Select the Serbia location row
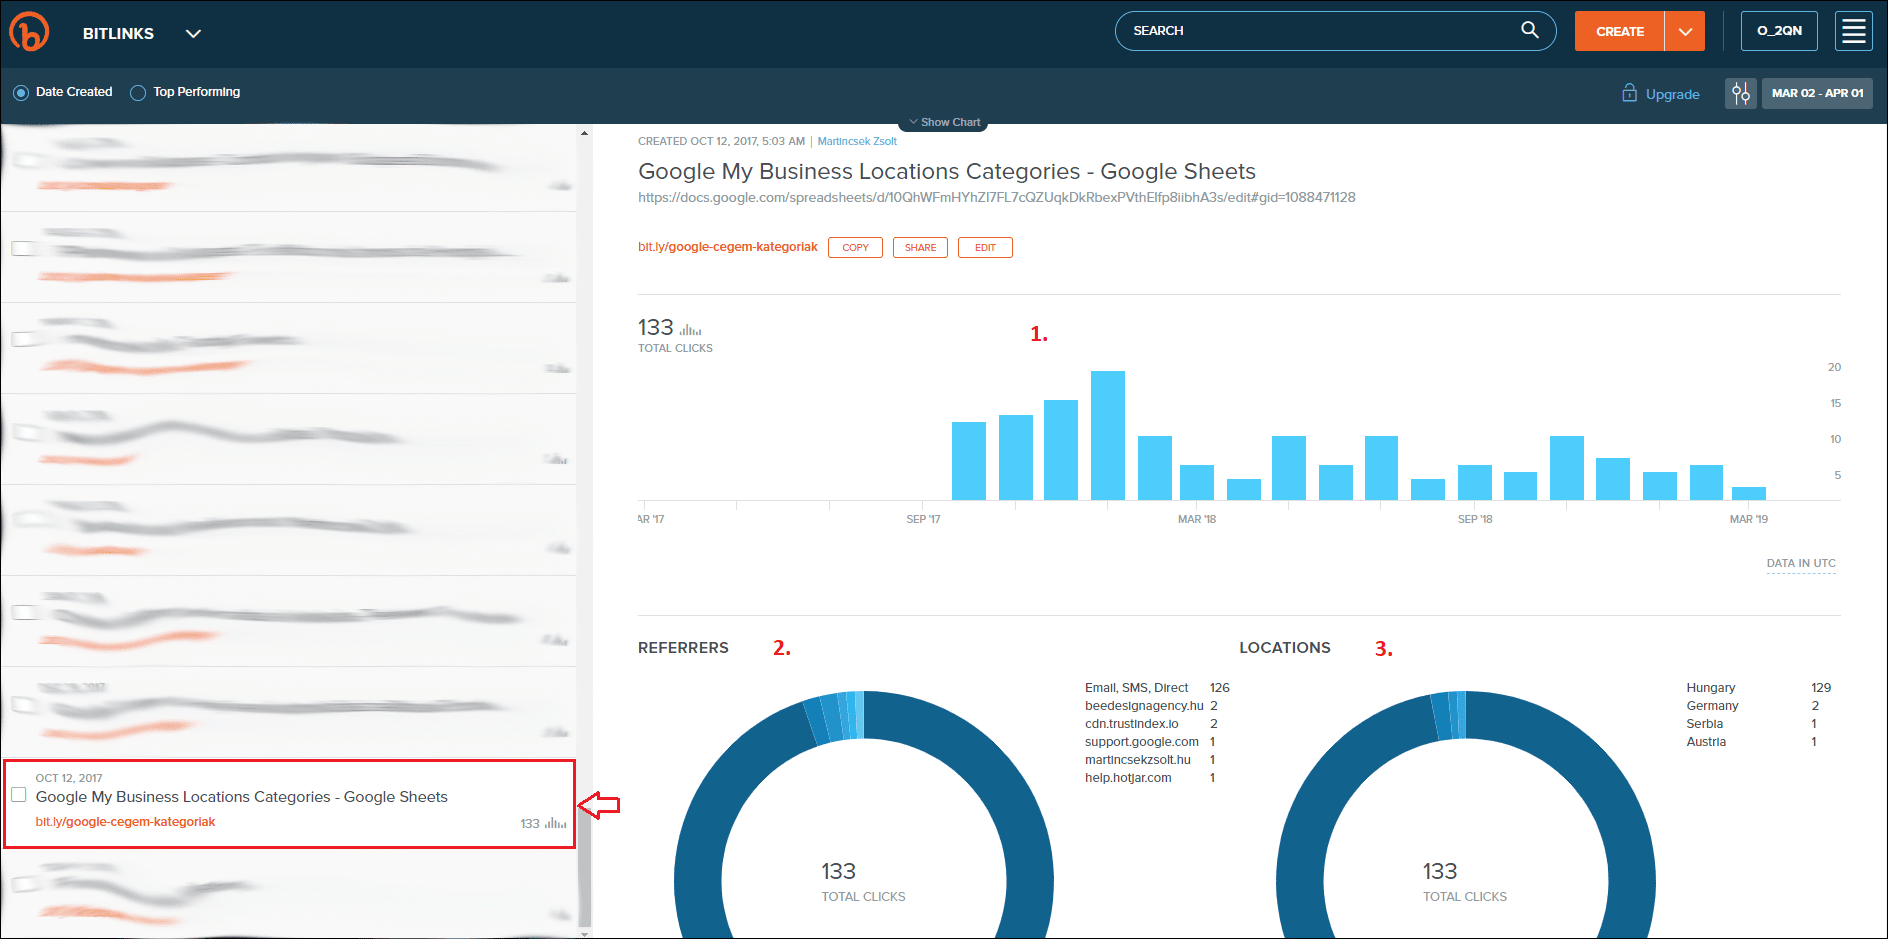Screen dimensions: 1888x939 click(1752, 724)
